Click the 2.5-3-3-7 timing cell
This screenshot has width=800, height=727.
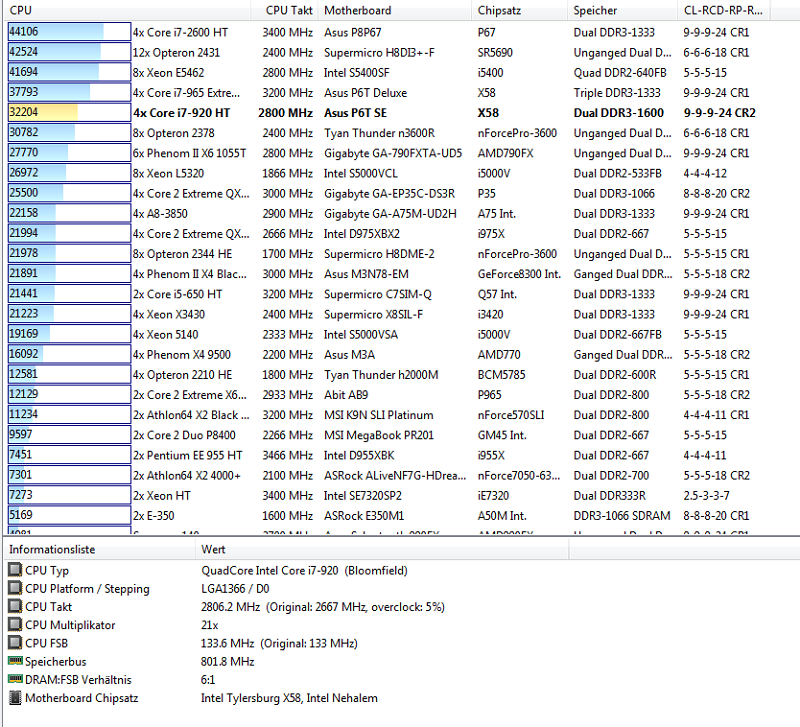[x=706, y=495]
